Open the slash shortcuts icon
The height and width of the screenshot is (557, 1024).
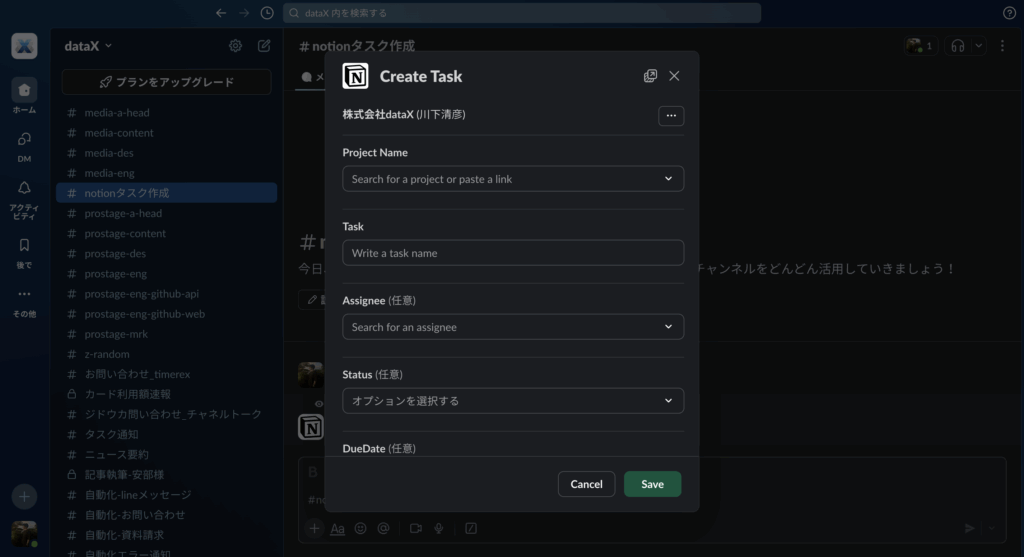coord(471,528)
